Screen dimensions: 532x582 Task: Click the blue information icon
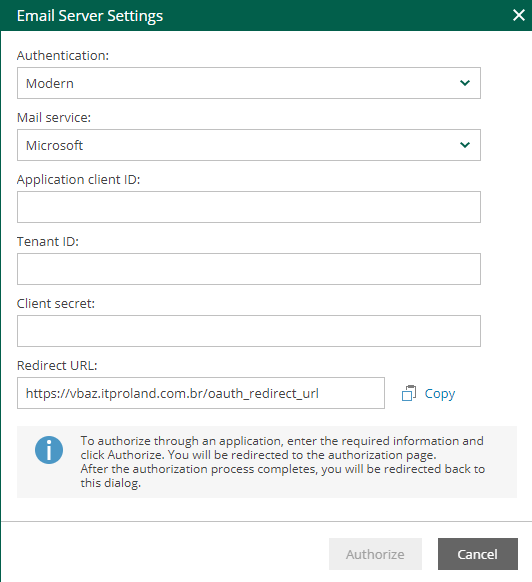(x=49, y=450)
